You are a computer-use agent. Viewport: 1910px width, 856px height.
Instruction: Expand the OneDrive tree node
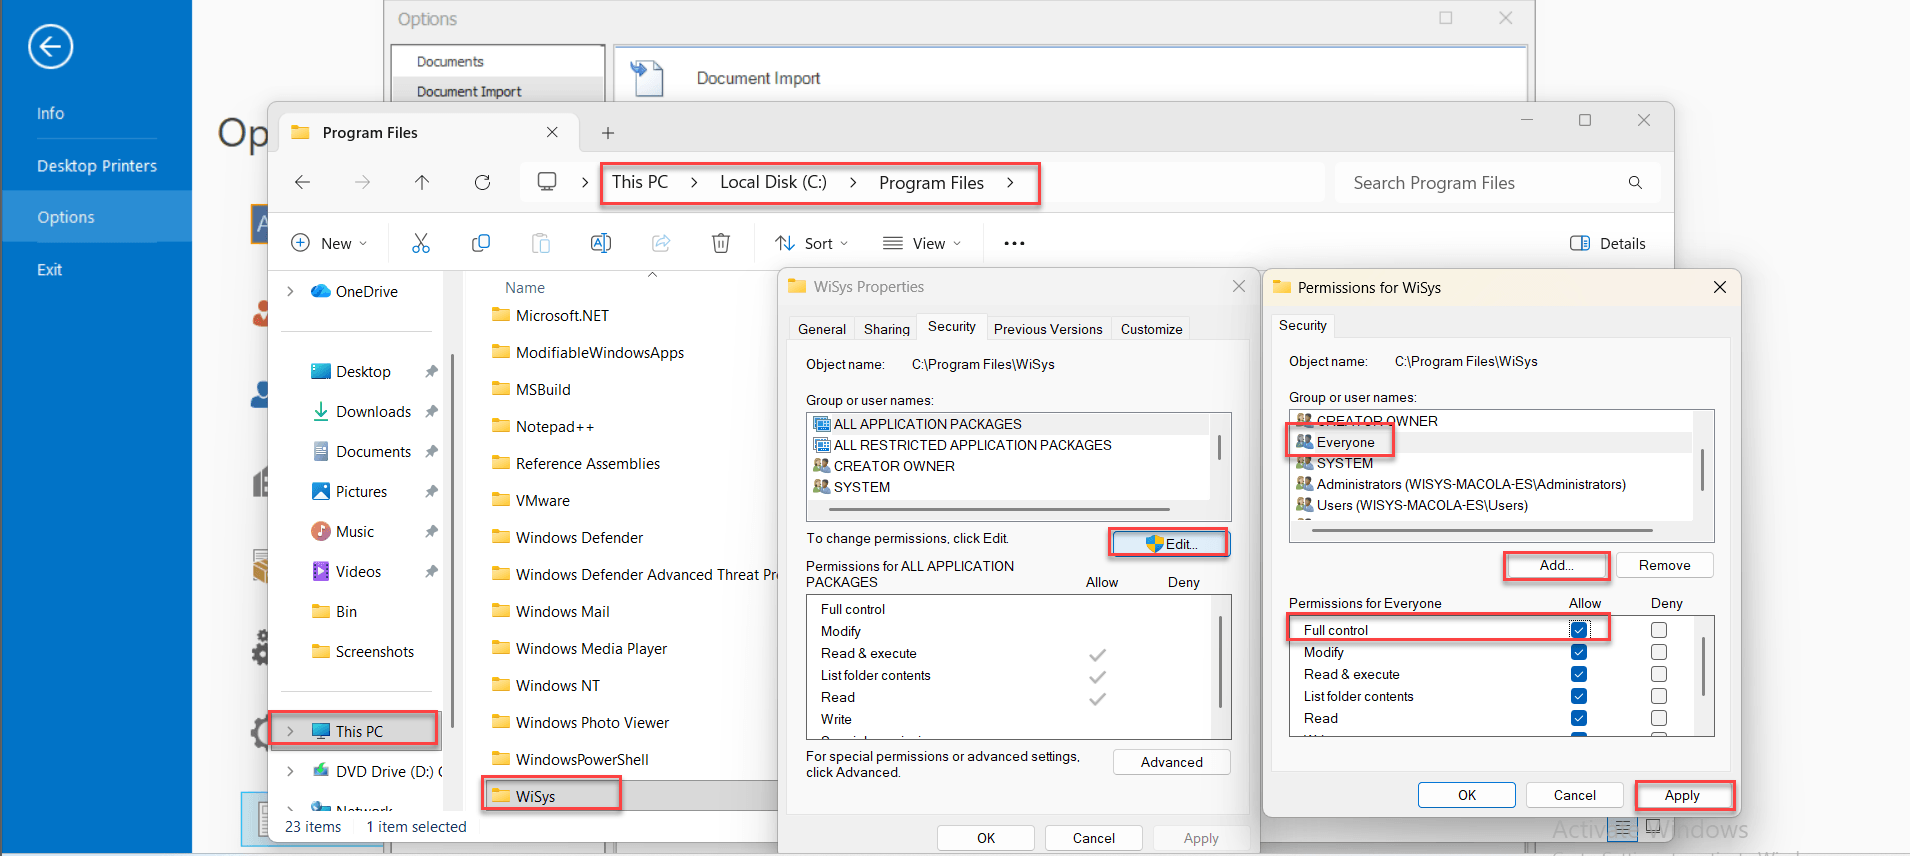(x=290, y=291)
